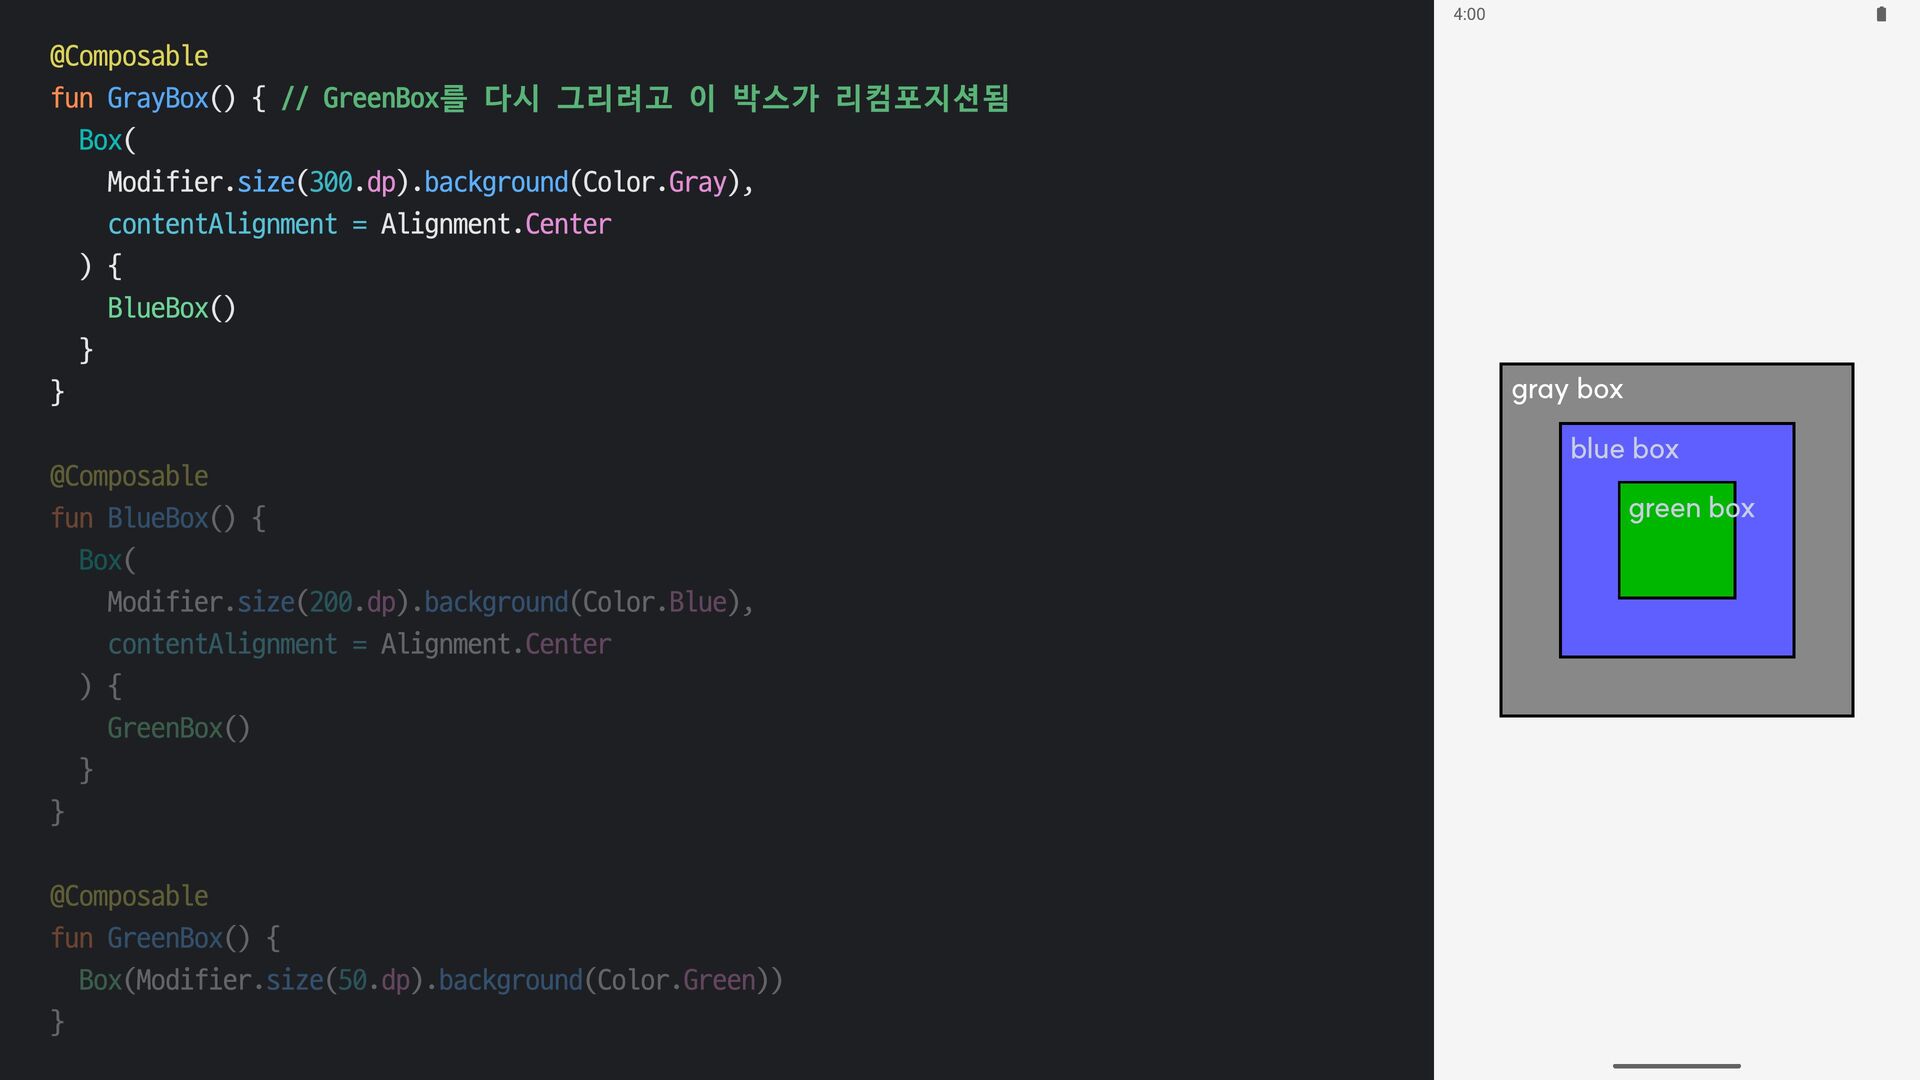
Task: Click the 'green box' label text
Action: click(x=1690, y=509)
